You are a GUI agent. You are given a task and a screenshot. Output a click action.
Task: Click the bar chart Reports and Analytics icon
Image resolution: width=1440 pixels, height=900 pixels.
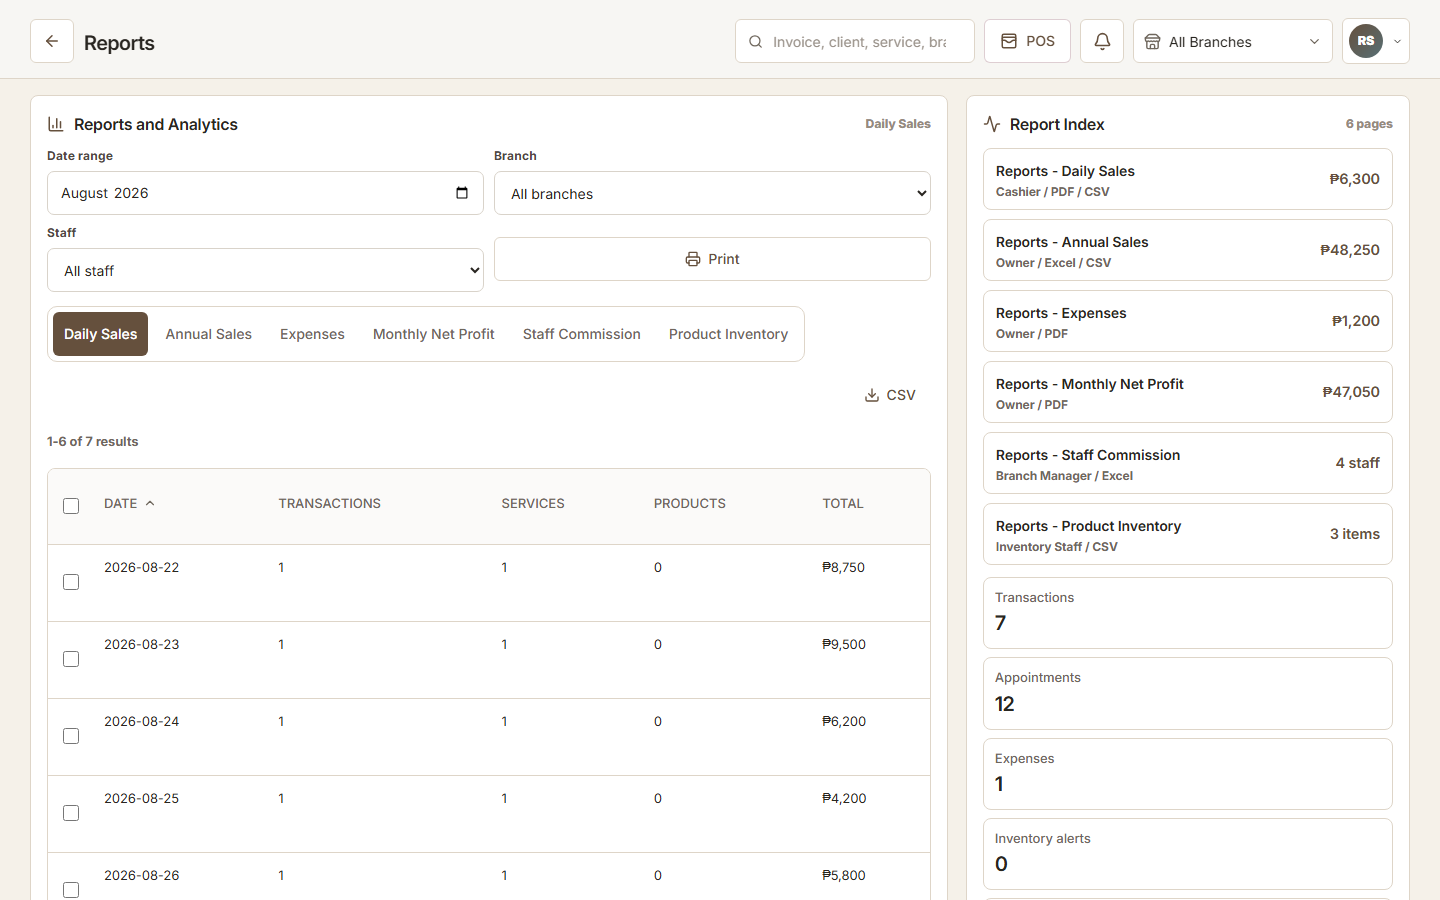tap(56, 124)
